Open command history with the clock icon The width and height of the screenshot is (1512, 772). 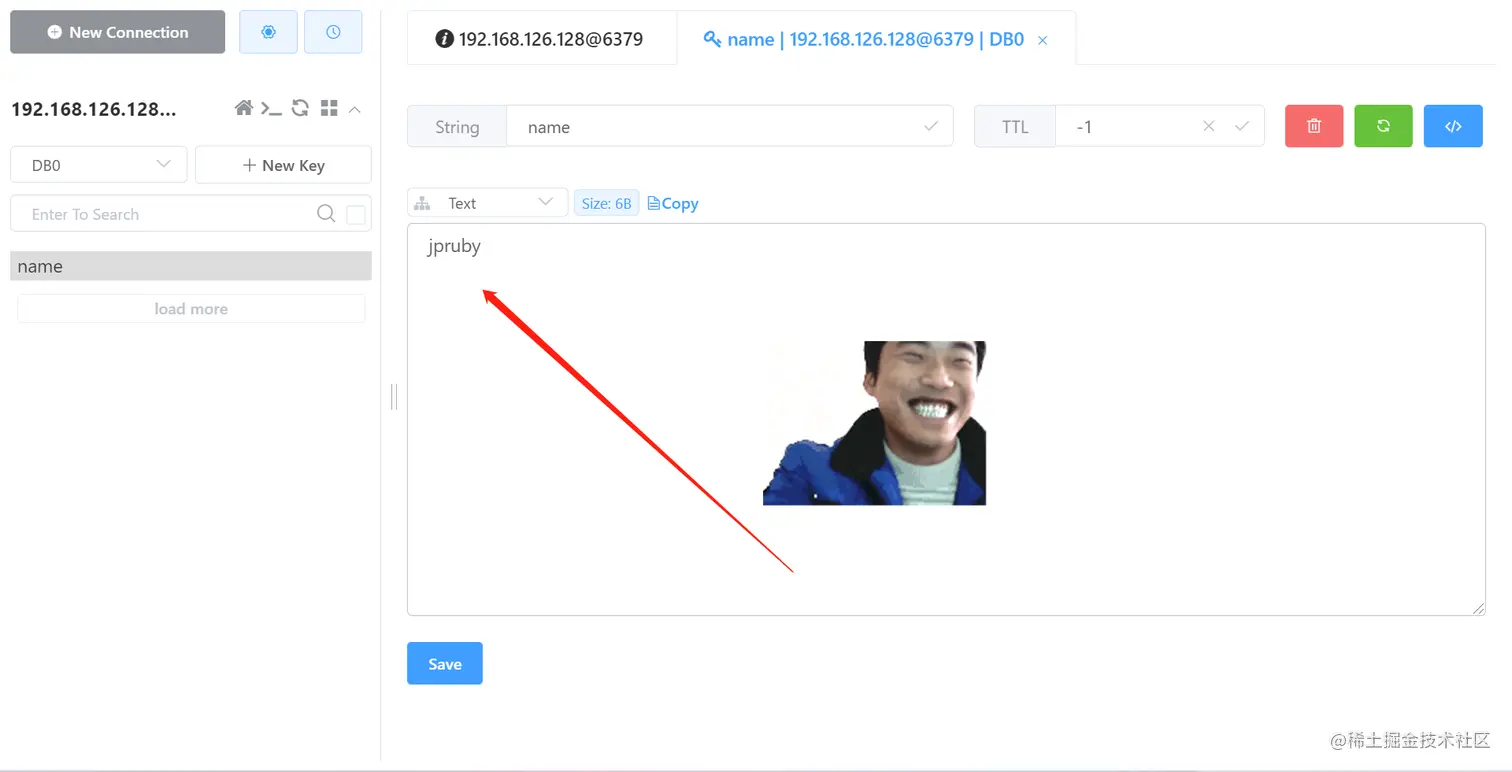(x=333, y=31)
